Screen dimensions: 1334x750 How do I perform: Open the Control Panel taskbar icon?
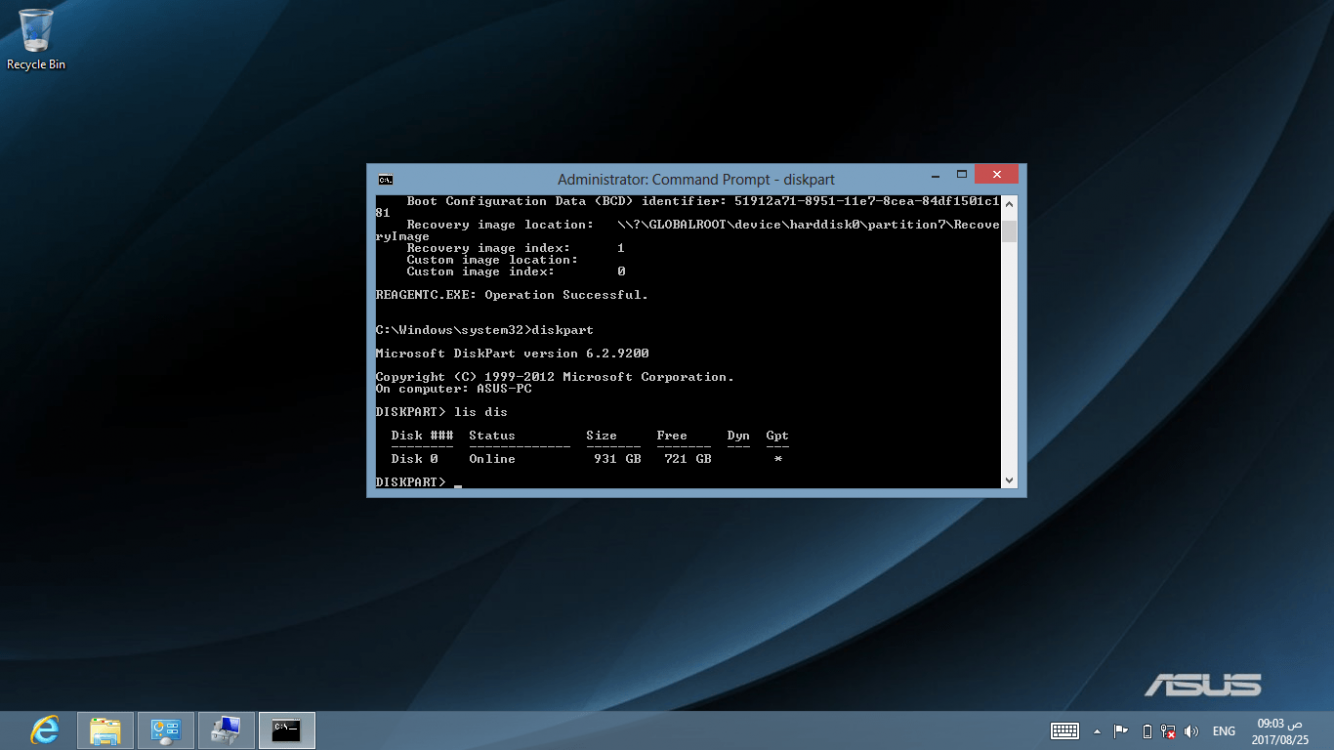tap(165, 731)
